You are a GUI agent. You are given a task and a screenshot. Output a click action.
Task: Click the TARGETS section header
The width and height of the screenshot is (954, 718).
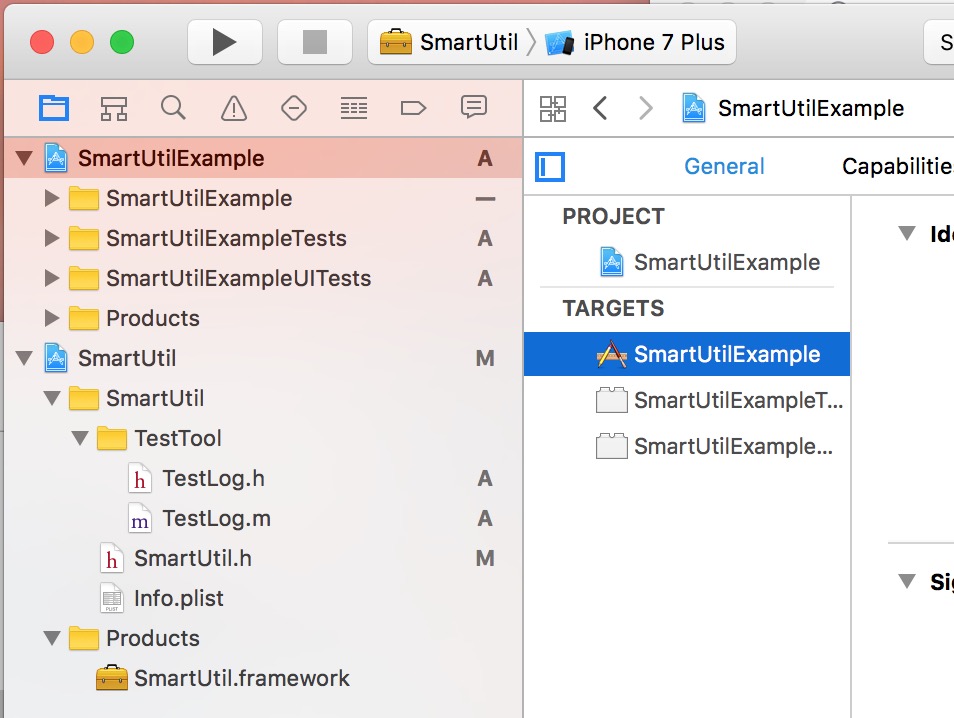pos(613,308)
